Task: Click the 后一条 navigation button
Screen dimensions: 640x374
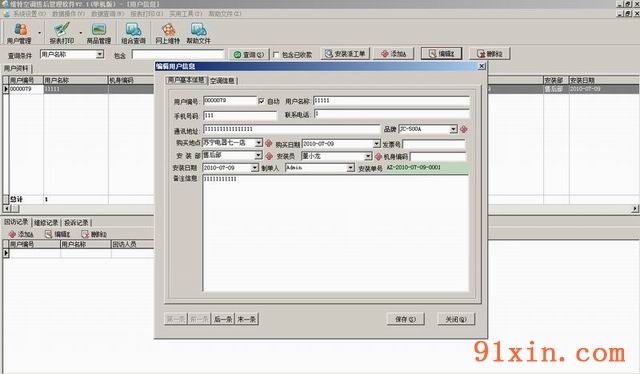Action: coord(223,319)
